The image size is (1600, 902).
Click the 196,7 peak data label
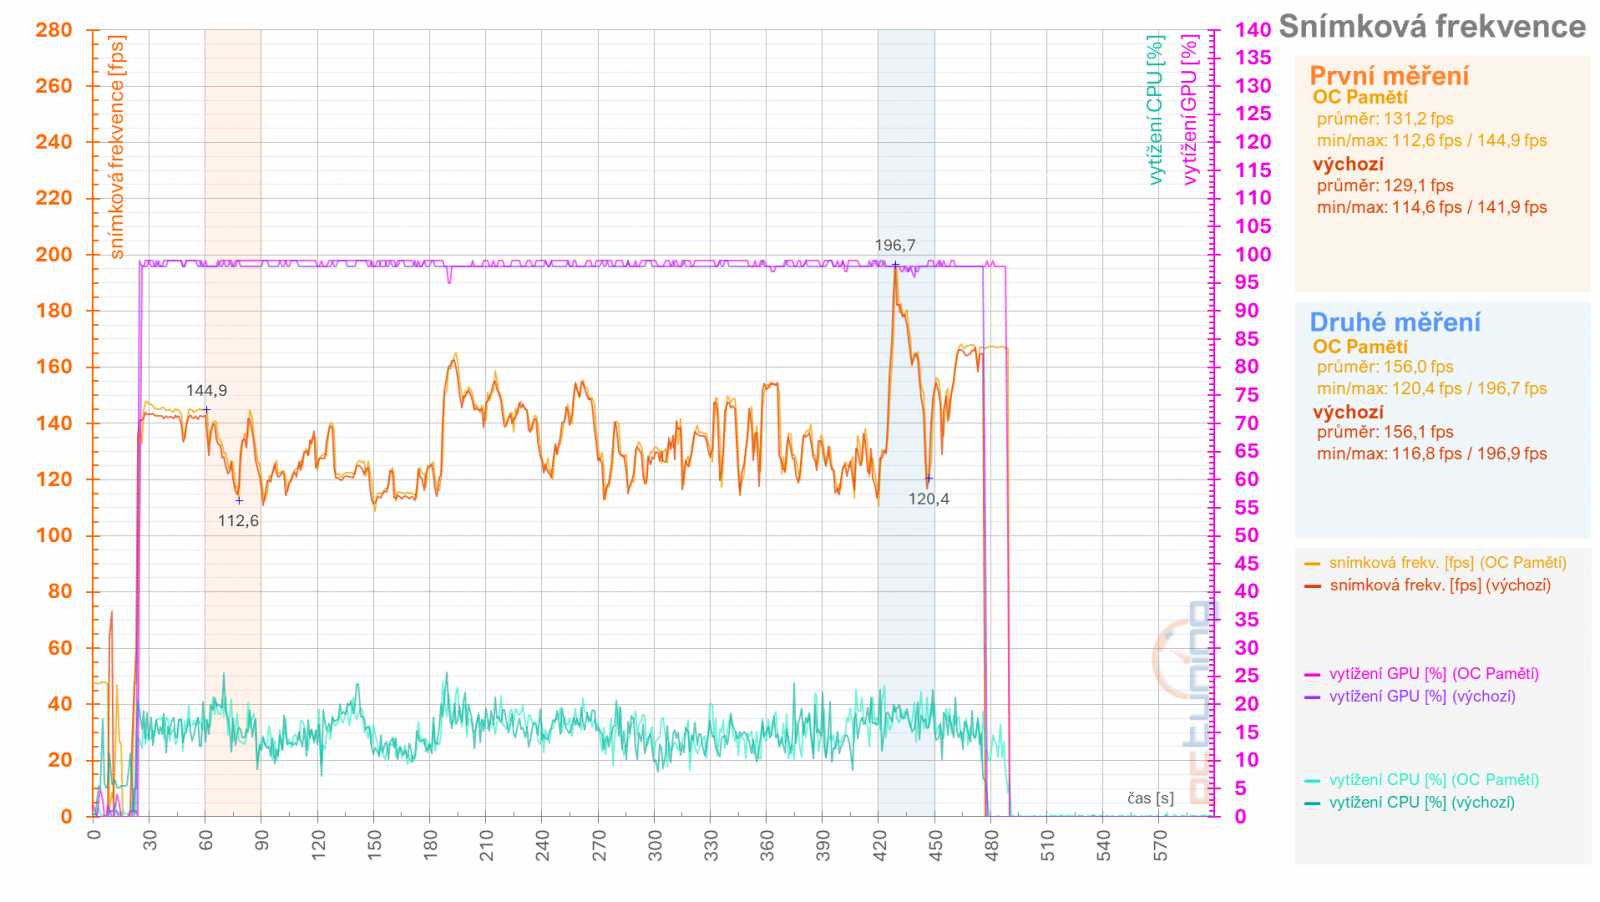[895, 245]
